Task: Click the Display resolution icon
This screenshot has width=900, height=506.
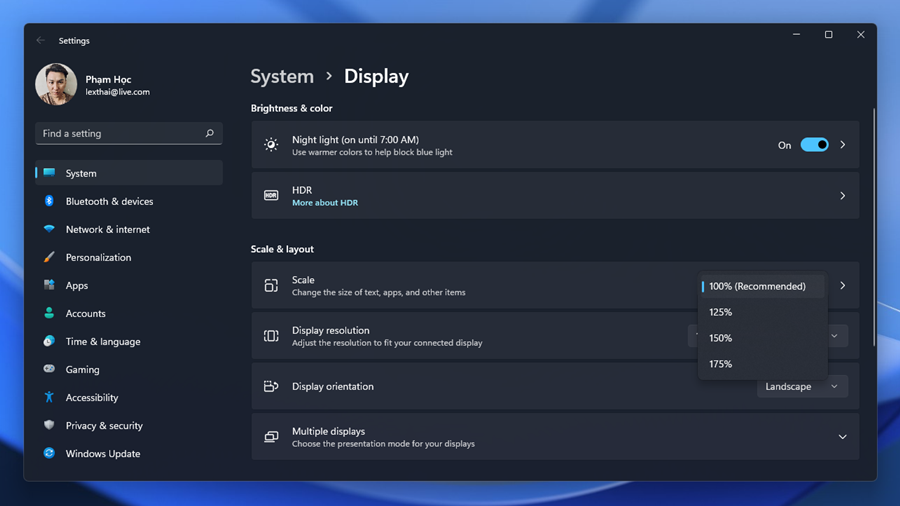Action: tap(271, 336)
